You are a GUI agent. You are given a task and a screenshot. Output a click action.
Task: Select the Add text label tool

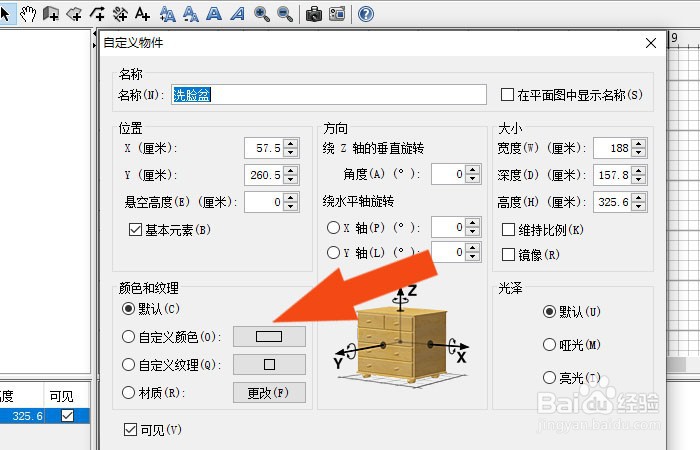point(142,14)
